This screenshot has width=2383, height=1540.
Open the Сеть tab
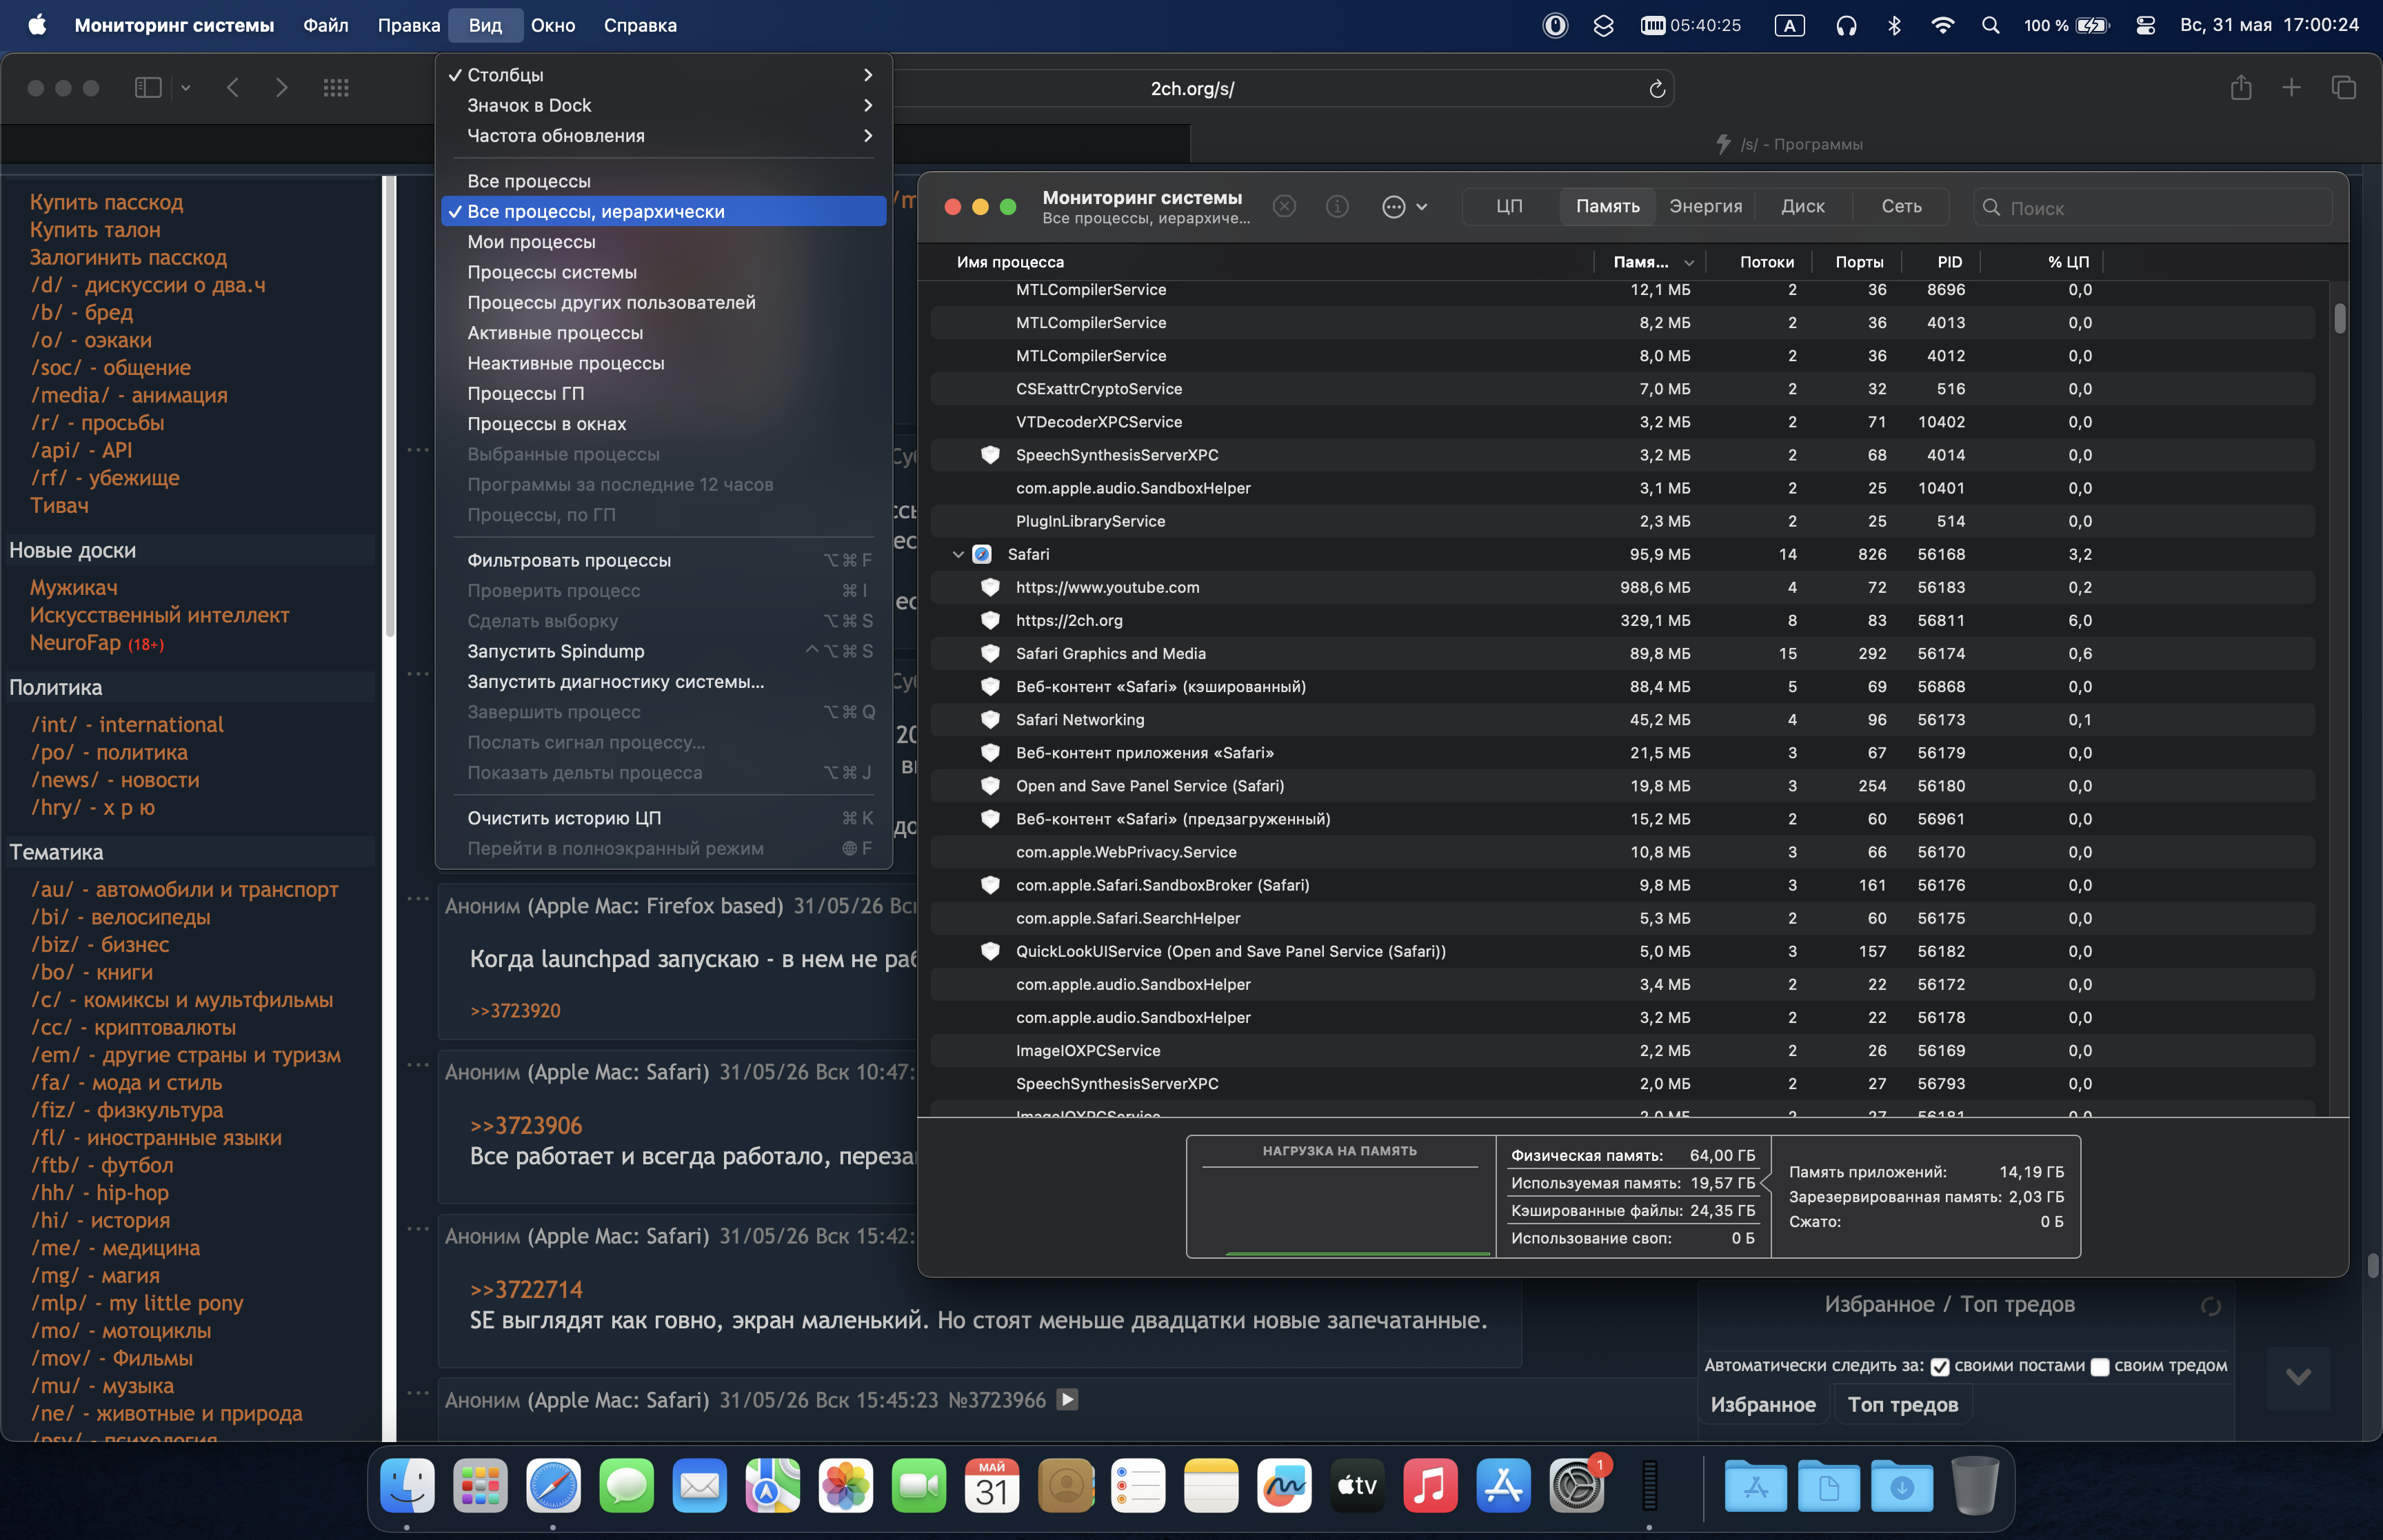(x=1901, y=206)
